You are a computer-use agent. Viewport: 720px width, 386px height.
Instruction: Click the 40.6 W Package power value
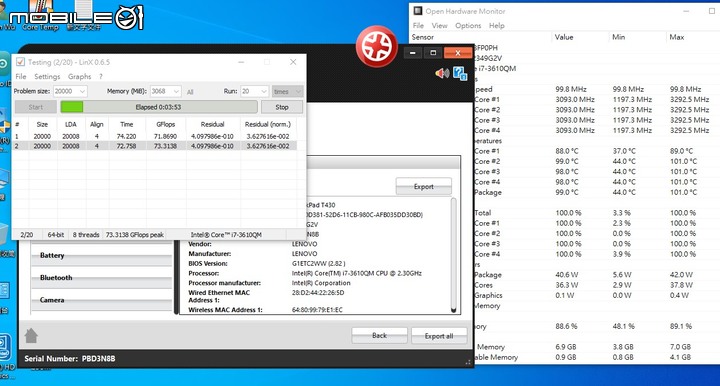[x=567, y=275]
